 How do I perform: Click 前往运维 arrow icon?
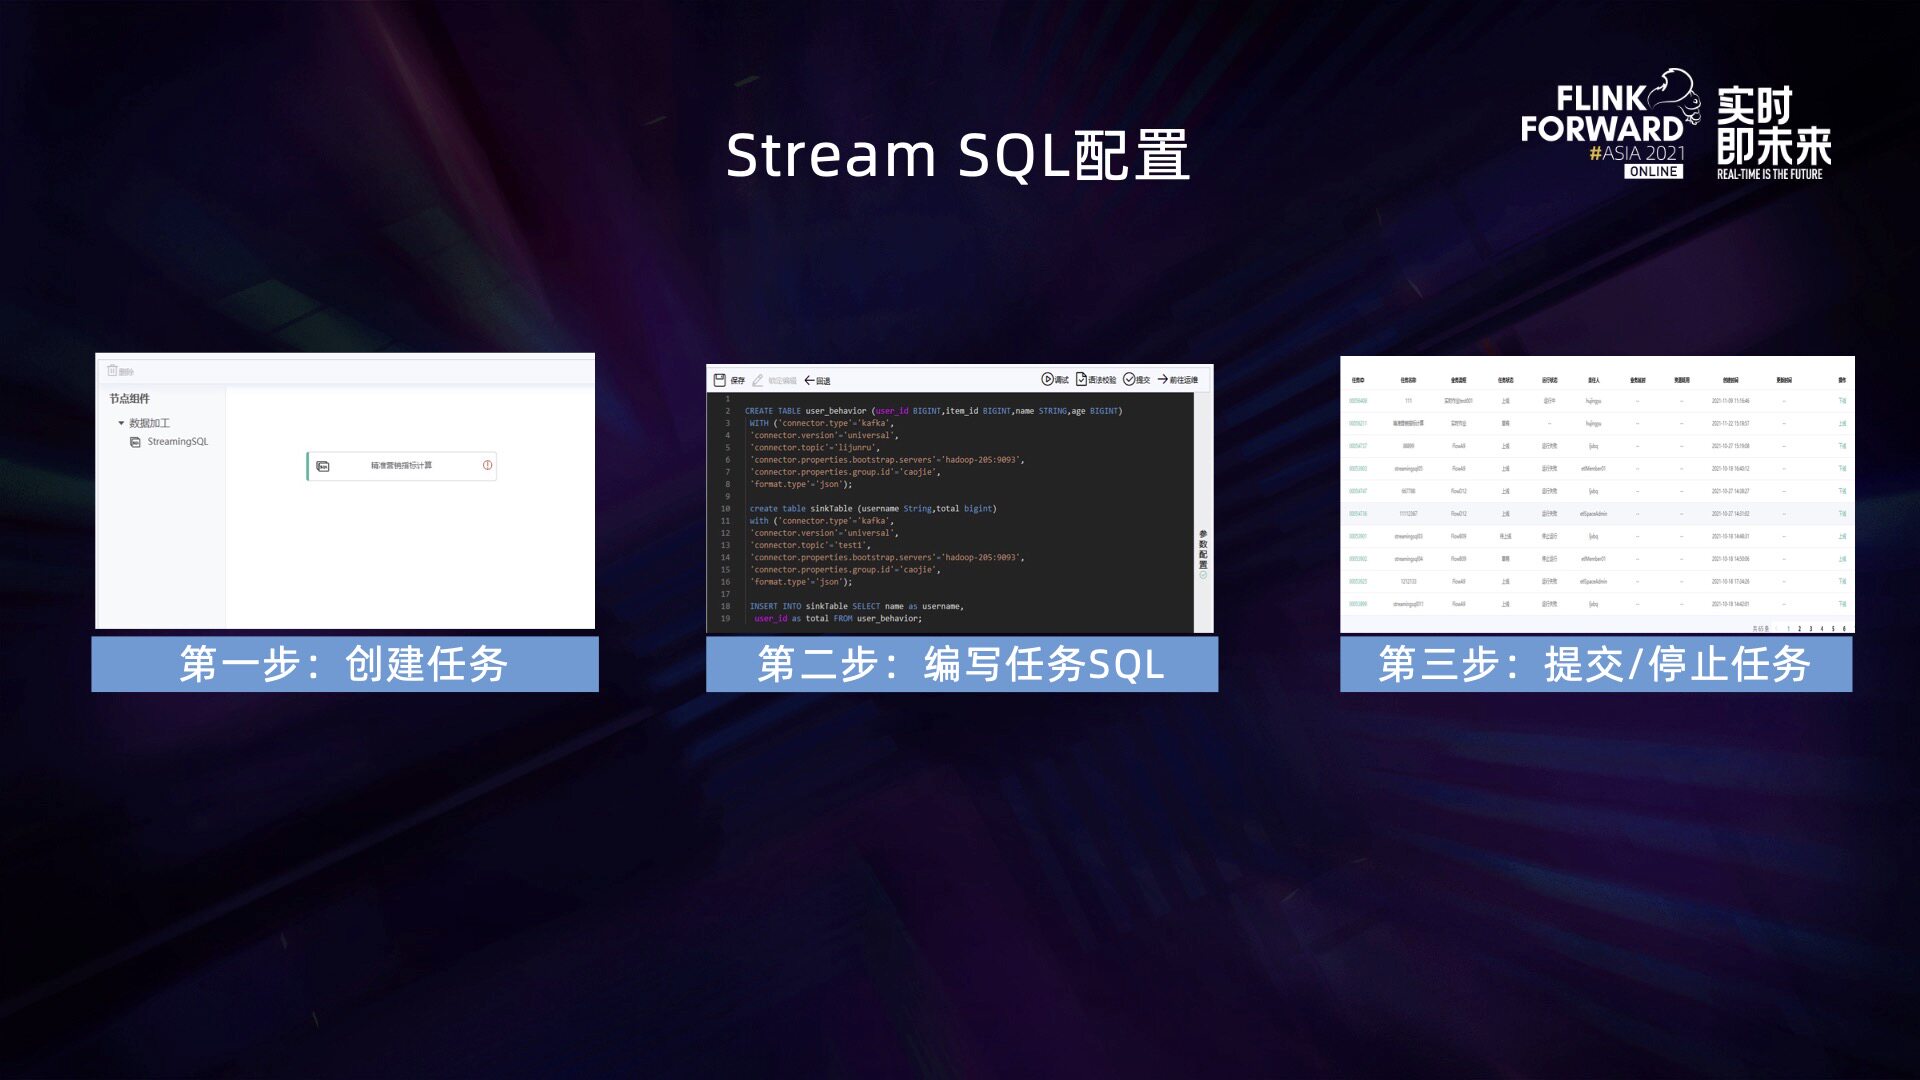[x=1163, y=379]
